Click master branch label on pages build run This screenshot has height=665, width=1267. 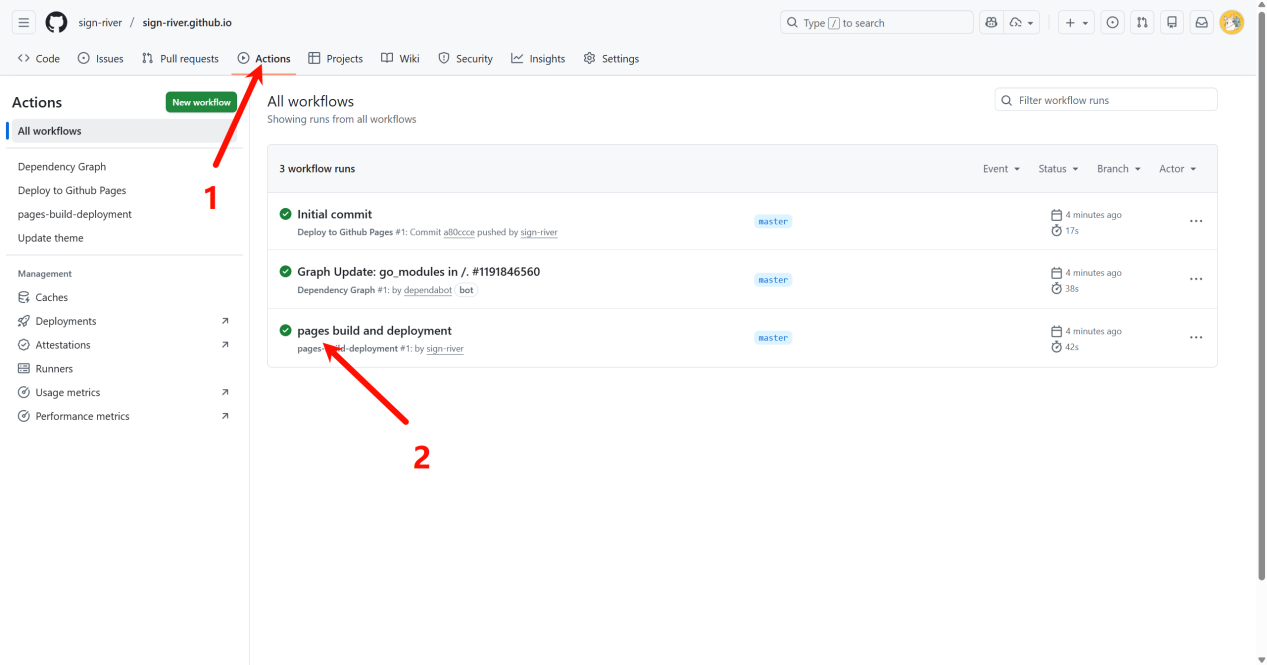coord(773,338)
